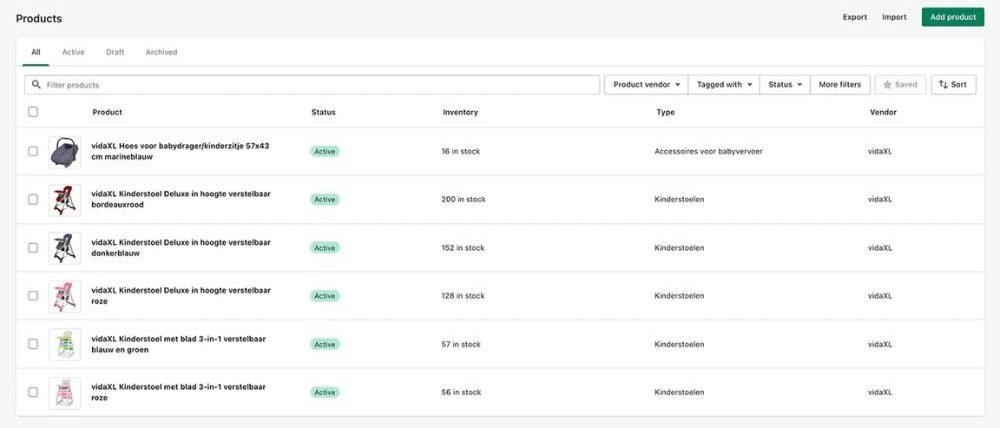Click the Add product button
Image resolution: width=1000 pixels, height=428 pixels.
953,17
